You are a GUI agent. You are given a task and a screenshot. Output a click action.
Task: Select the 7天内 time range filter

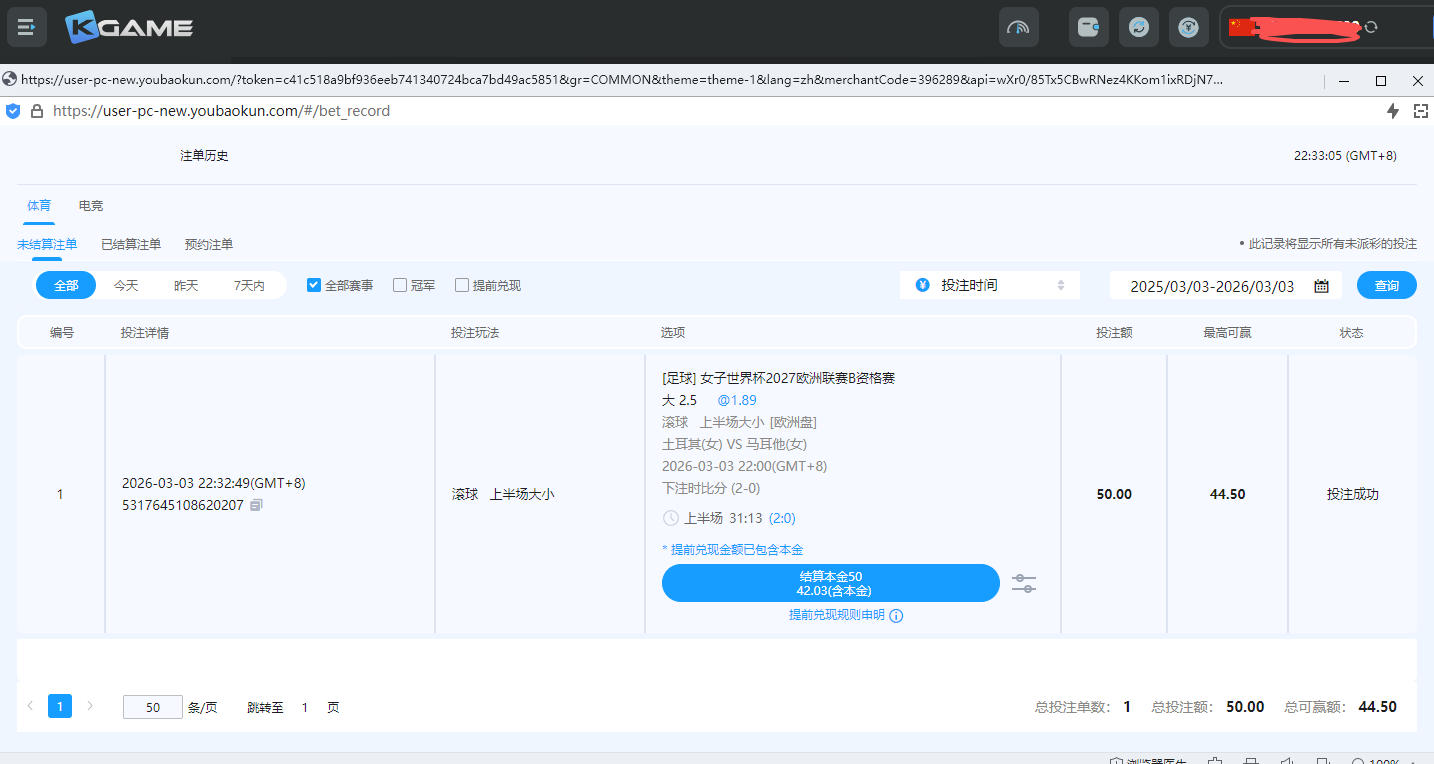coord(249,285)
